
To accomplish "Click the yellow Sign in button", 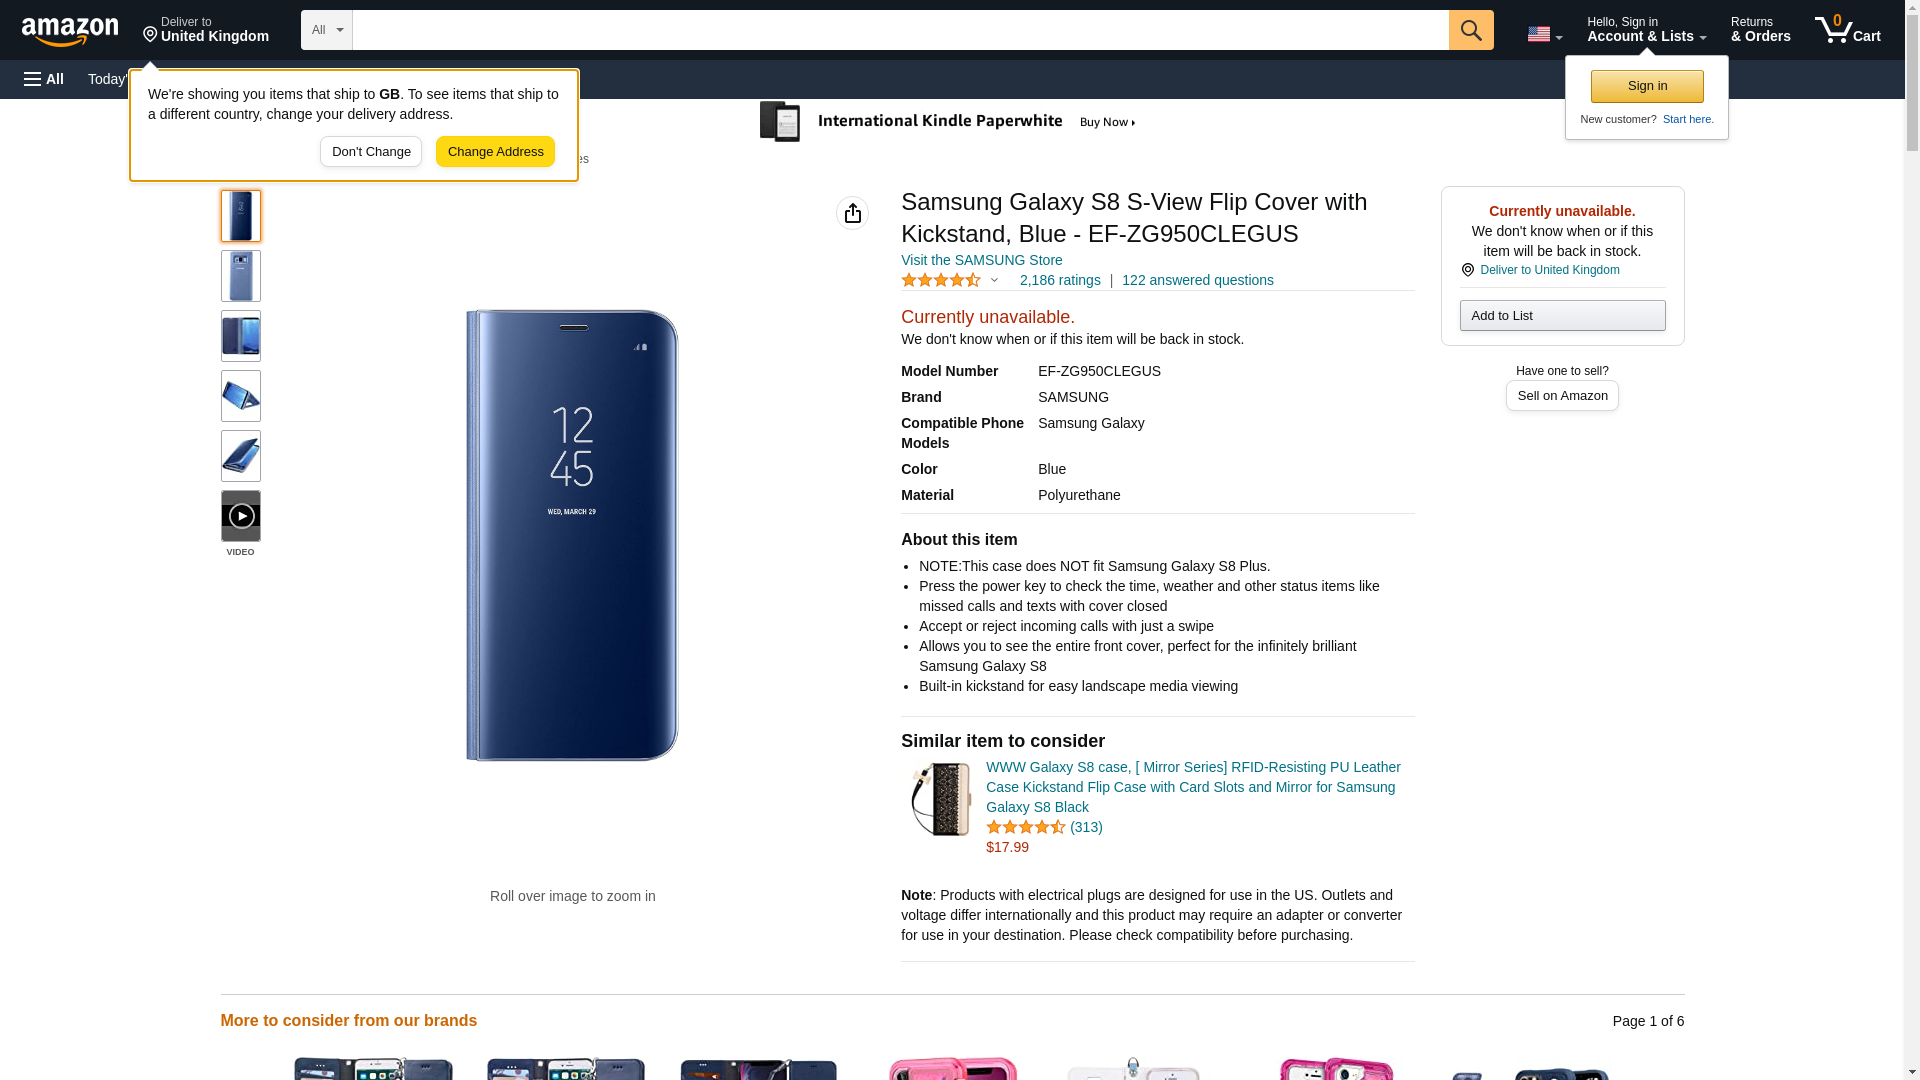I will 1647,86.
